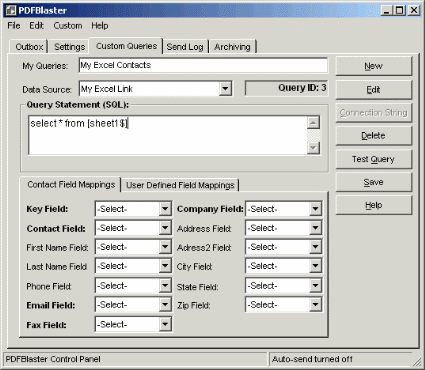This screenshot has height=370, width=425.
Task: Expand the Data Source dropdown
Action: pyautogui.click(x=225, y=89)
